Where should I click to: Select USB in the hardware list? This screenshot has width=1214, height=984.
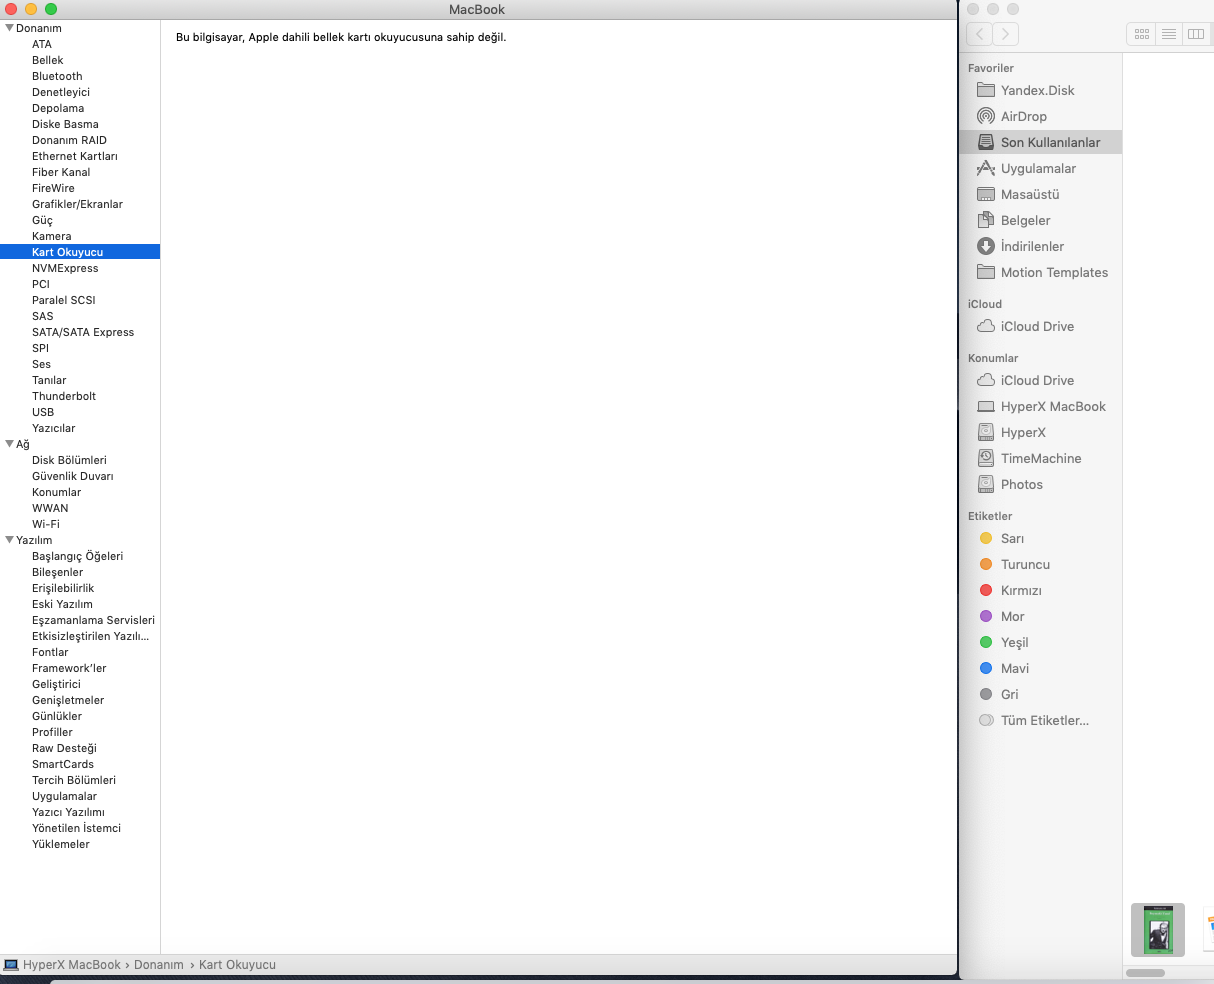coord(43,412)
